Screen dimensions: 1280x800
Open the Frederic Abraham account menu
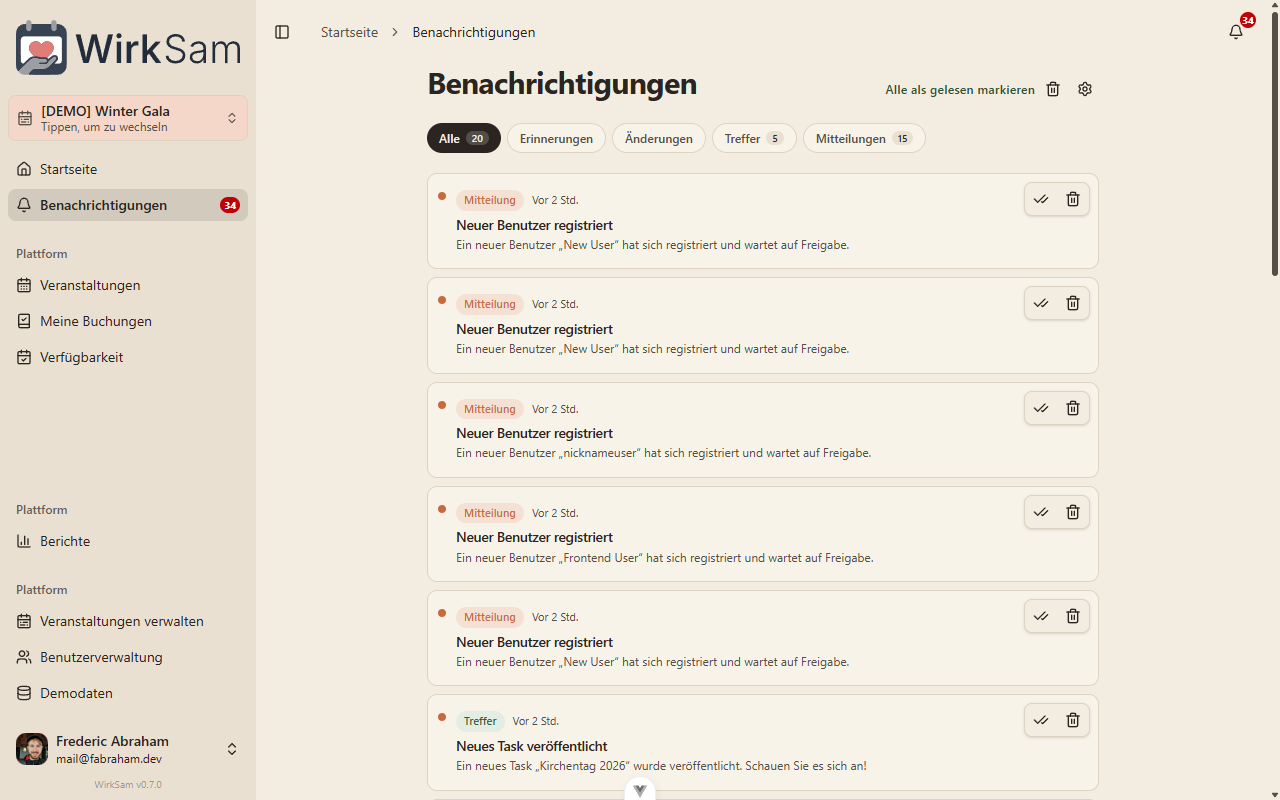[x=128, y=749]
